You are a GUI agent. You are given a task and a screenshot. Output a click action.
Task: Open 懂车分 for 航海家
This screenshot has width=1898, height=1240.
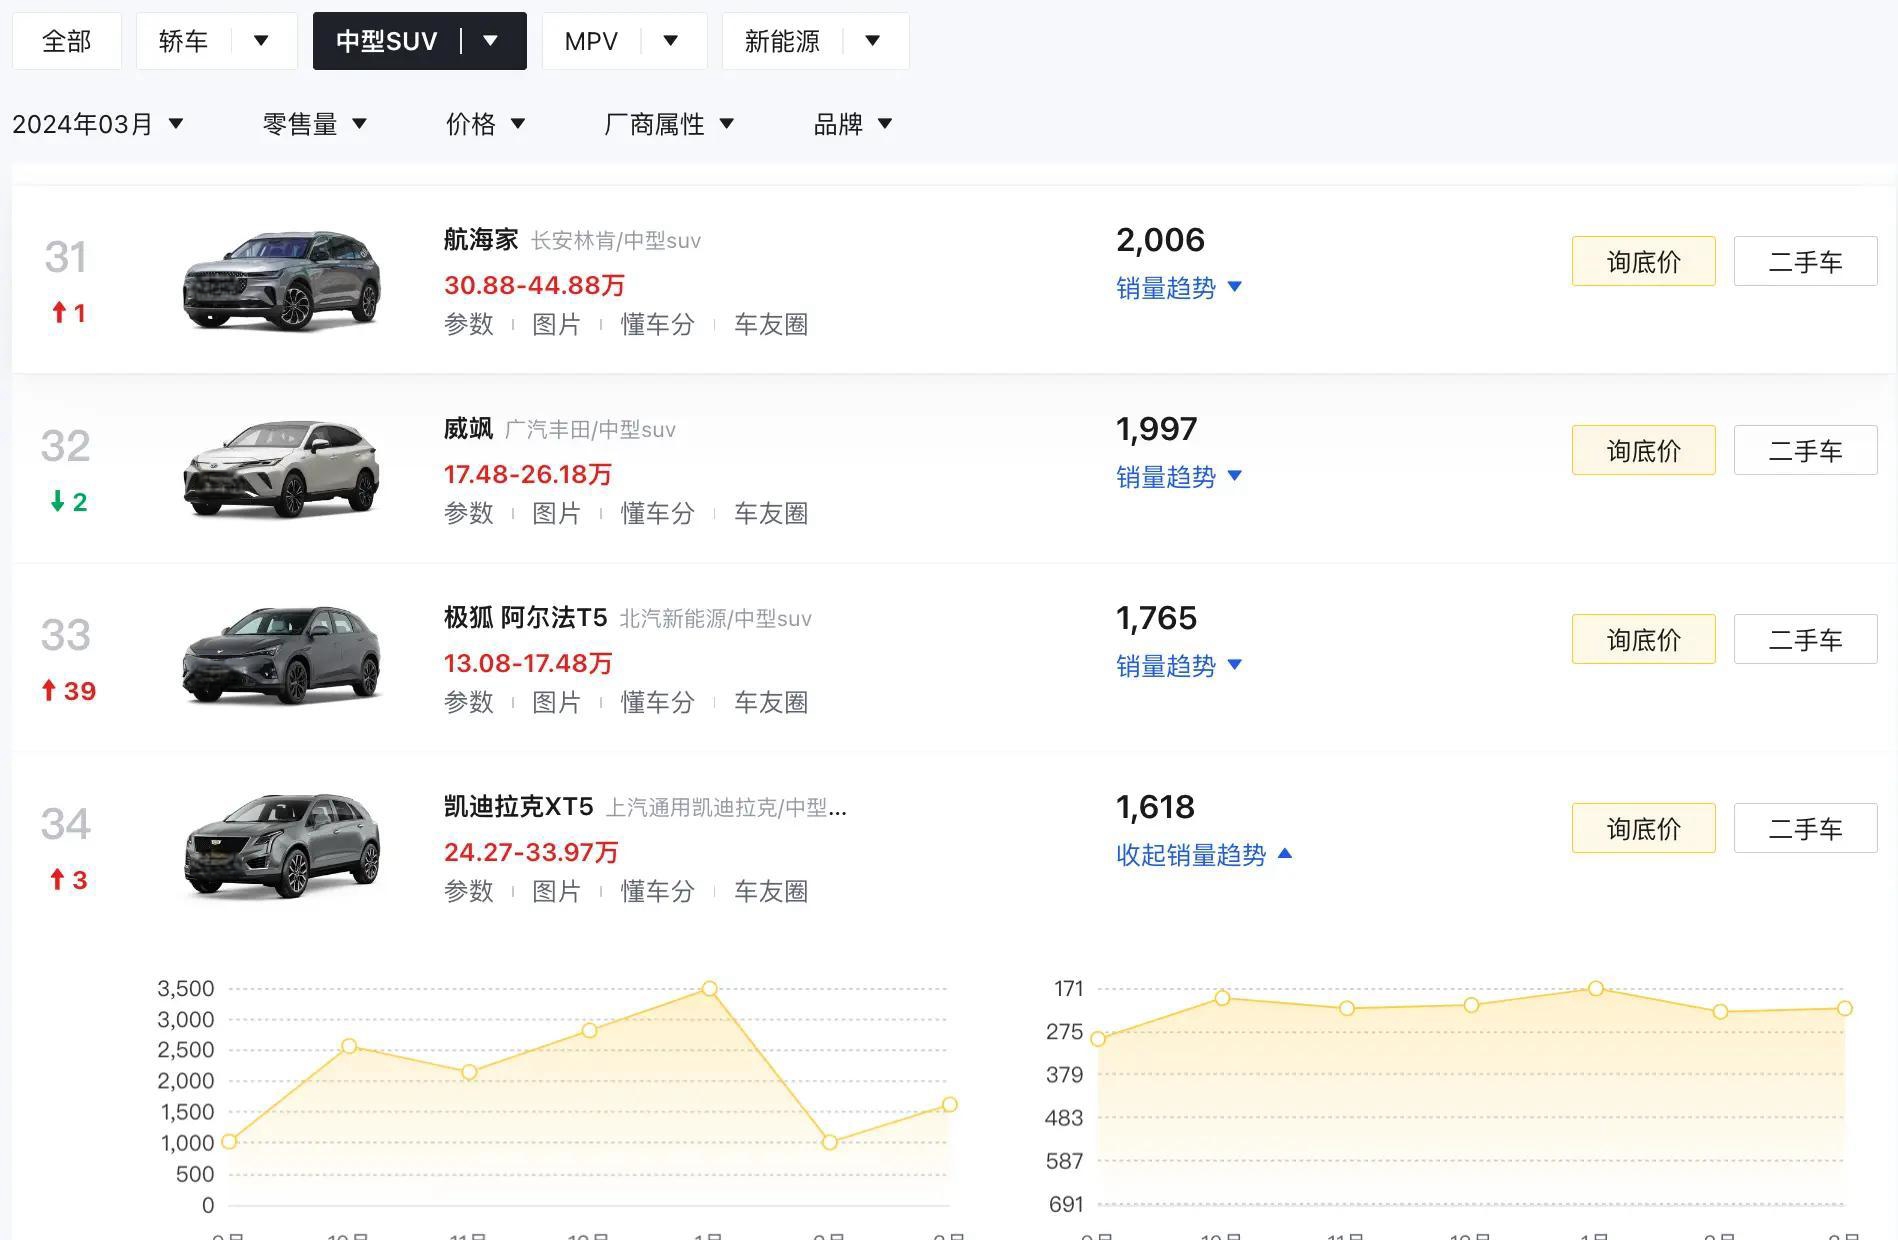tap(657, 324)
